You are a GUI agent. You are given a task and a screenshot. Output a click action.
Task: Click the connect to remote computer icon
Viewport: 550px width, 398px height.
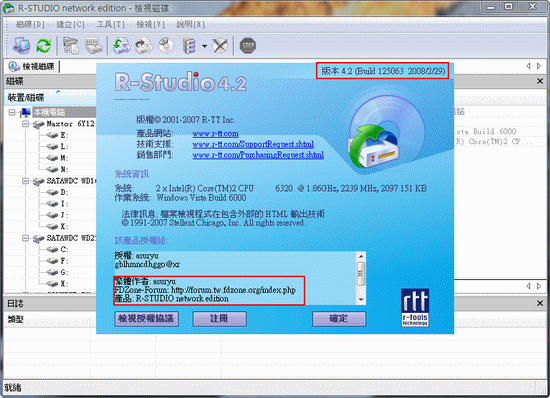pos(21,46)
